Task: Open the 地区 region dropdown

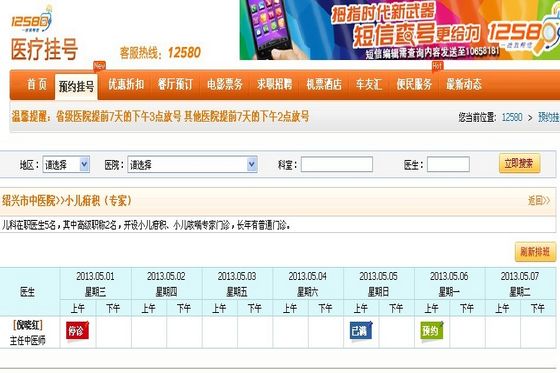Action: [66, 165]
